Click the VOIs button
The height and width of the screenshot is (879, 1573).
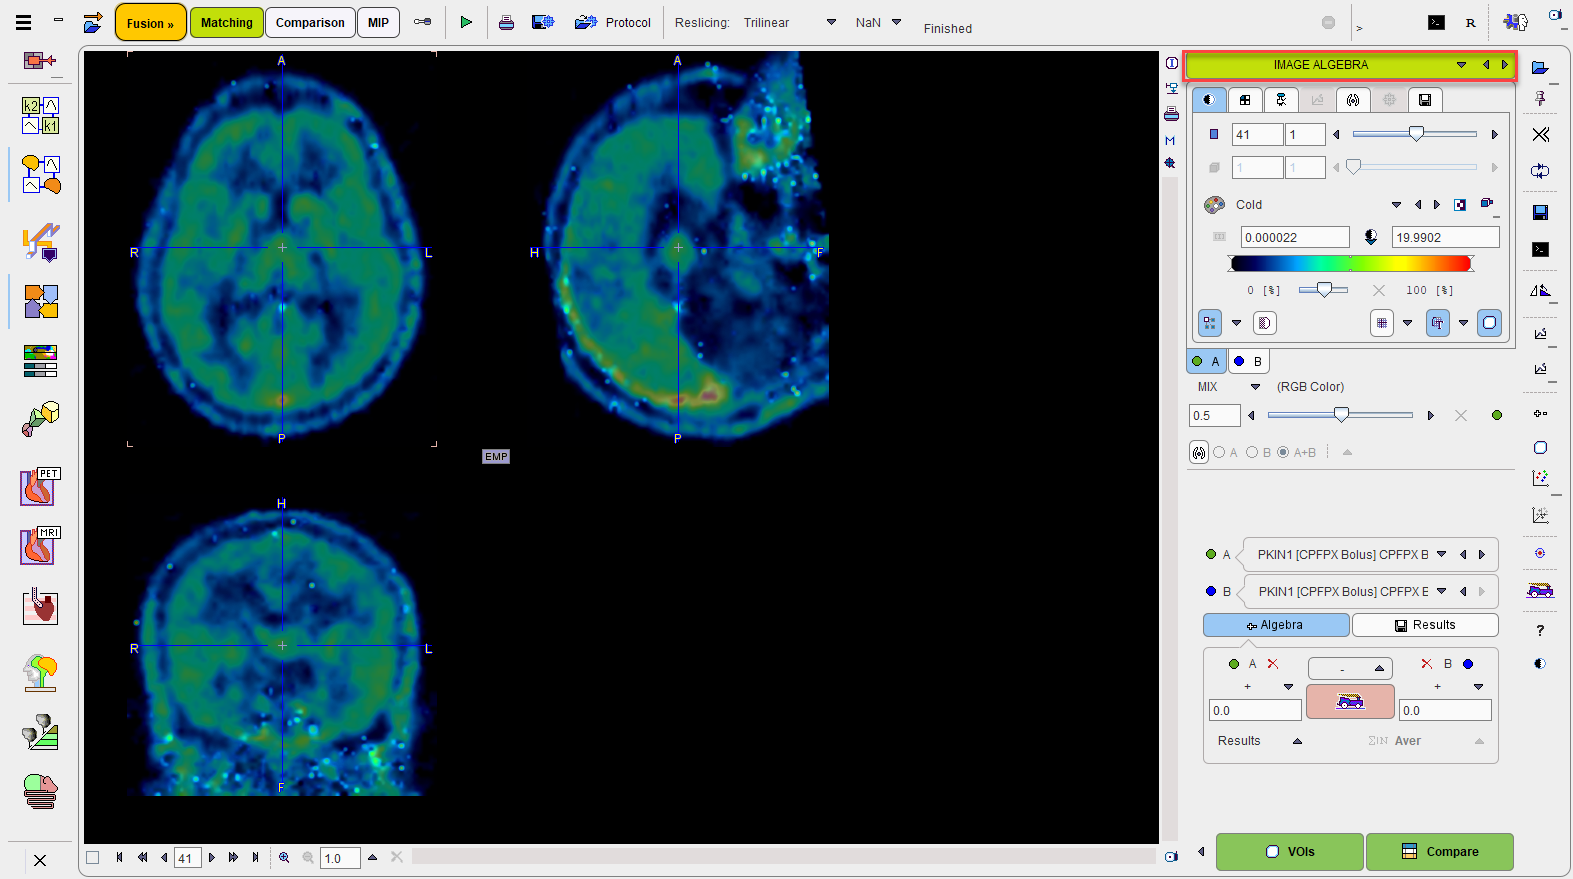(1290, 852)
